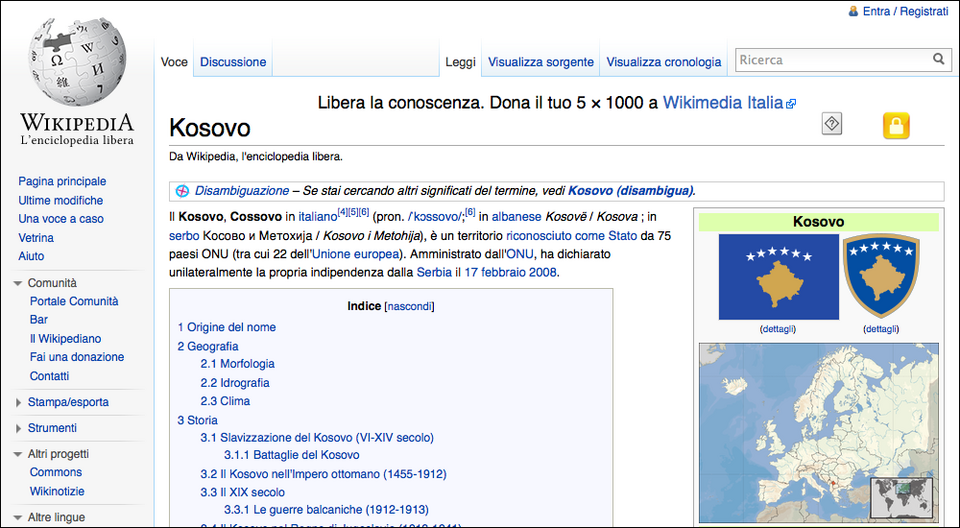Click the disambiguation icon in the notice
This screenshot has height=528, width=960.
pos(182,190)
